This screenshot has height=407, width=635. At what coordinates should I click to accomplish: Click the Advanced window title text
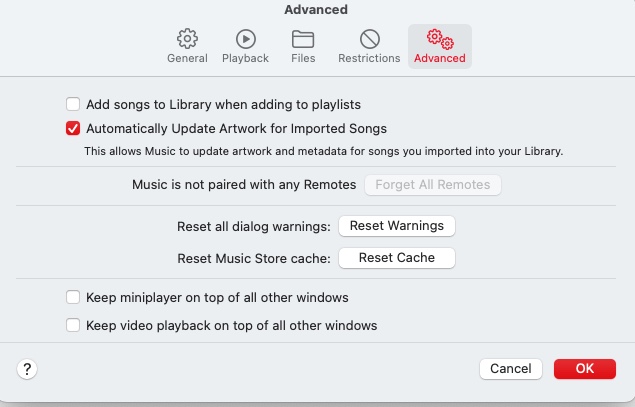[316, 10]
